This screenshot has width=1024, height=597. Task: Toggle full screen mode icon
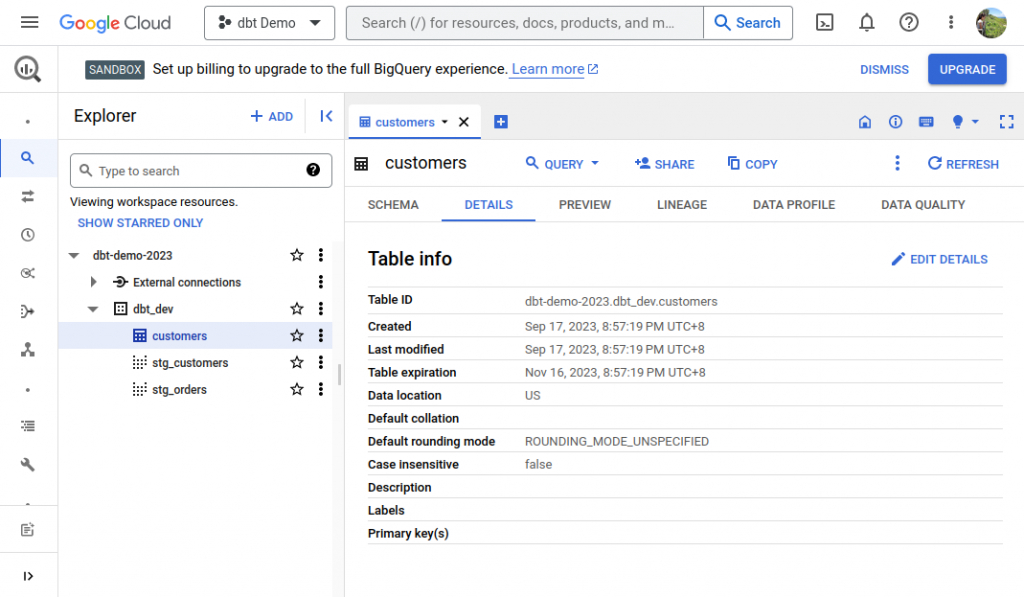click(x=1006, y=121)
